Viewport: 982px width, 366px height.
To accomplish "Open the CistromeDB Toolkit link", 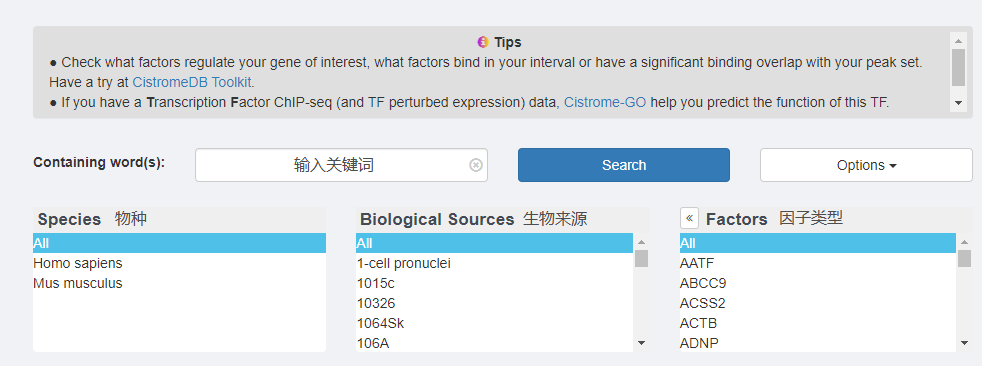I will (192, 82).
